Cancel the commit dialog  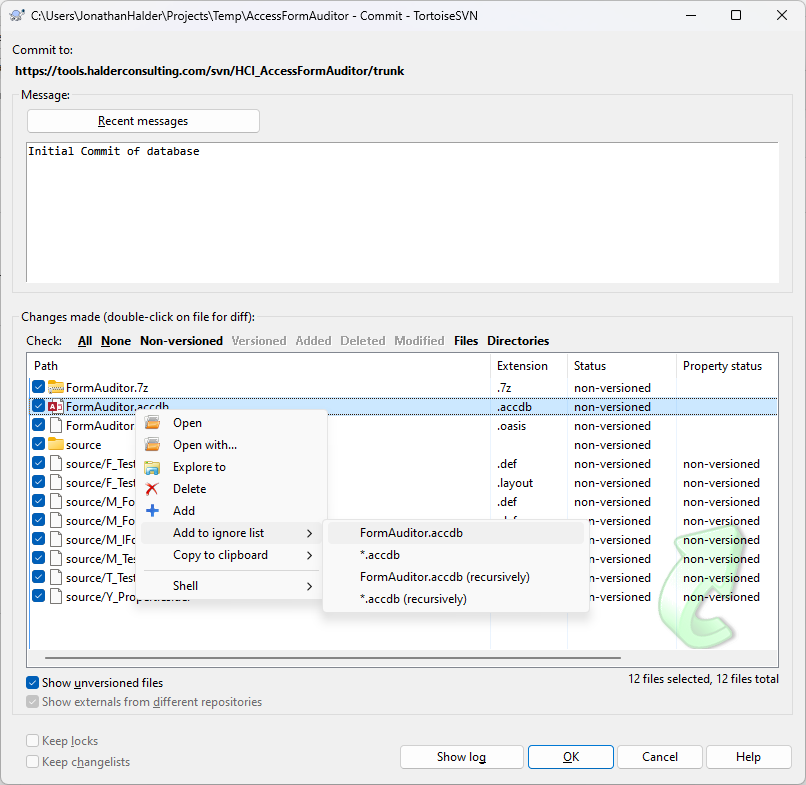click(660, 757)
